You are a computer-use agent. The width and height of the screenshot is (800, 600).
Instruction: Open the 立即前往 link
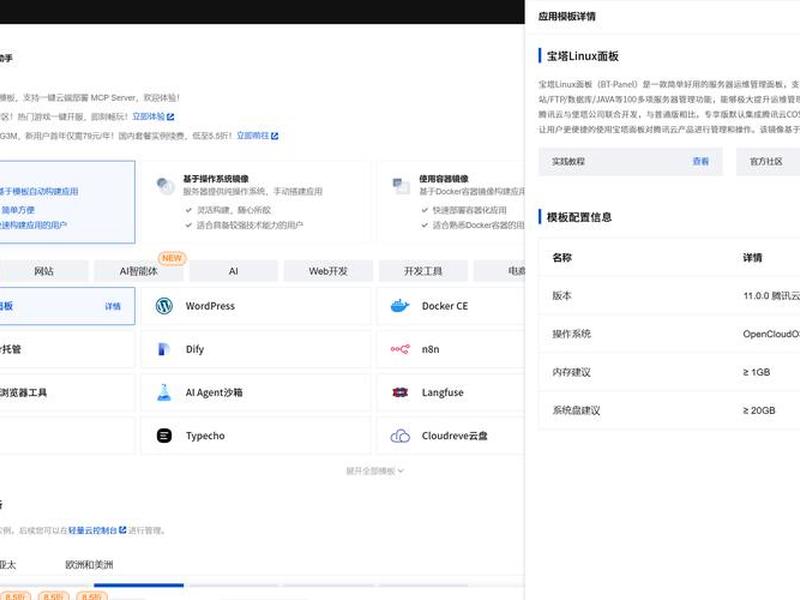253,136
